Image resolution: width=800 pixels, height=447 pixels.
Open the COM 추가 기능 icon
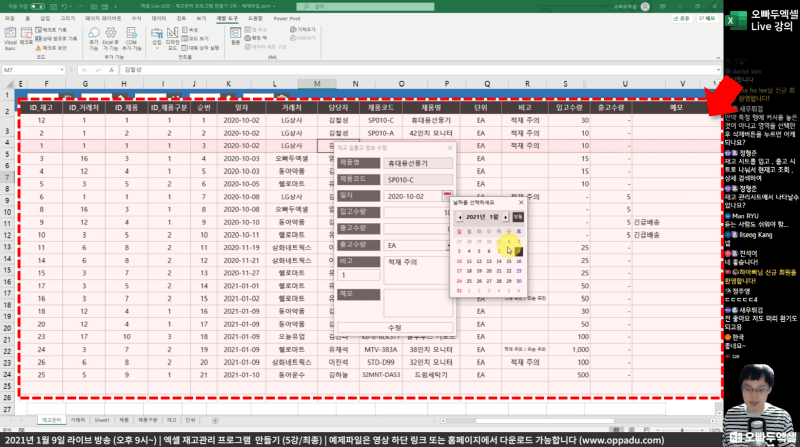[x=130, y=41]
